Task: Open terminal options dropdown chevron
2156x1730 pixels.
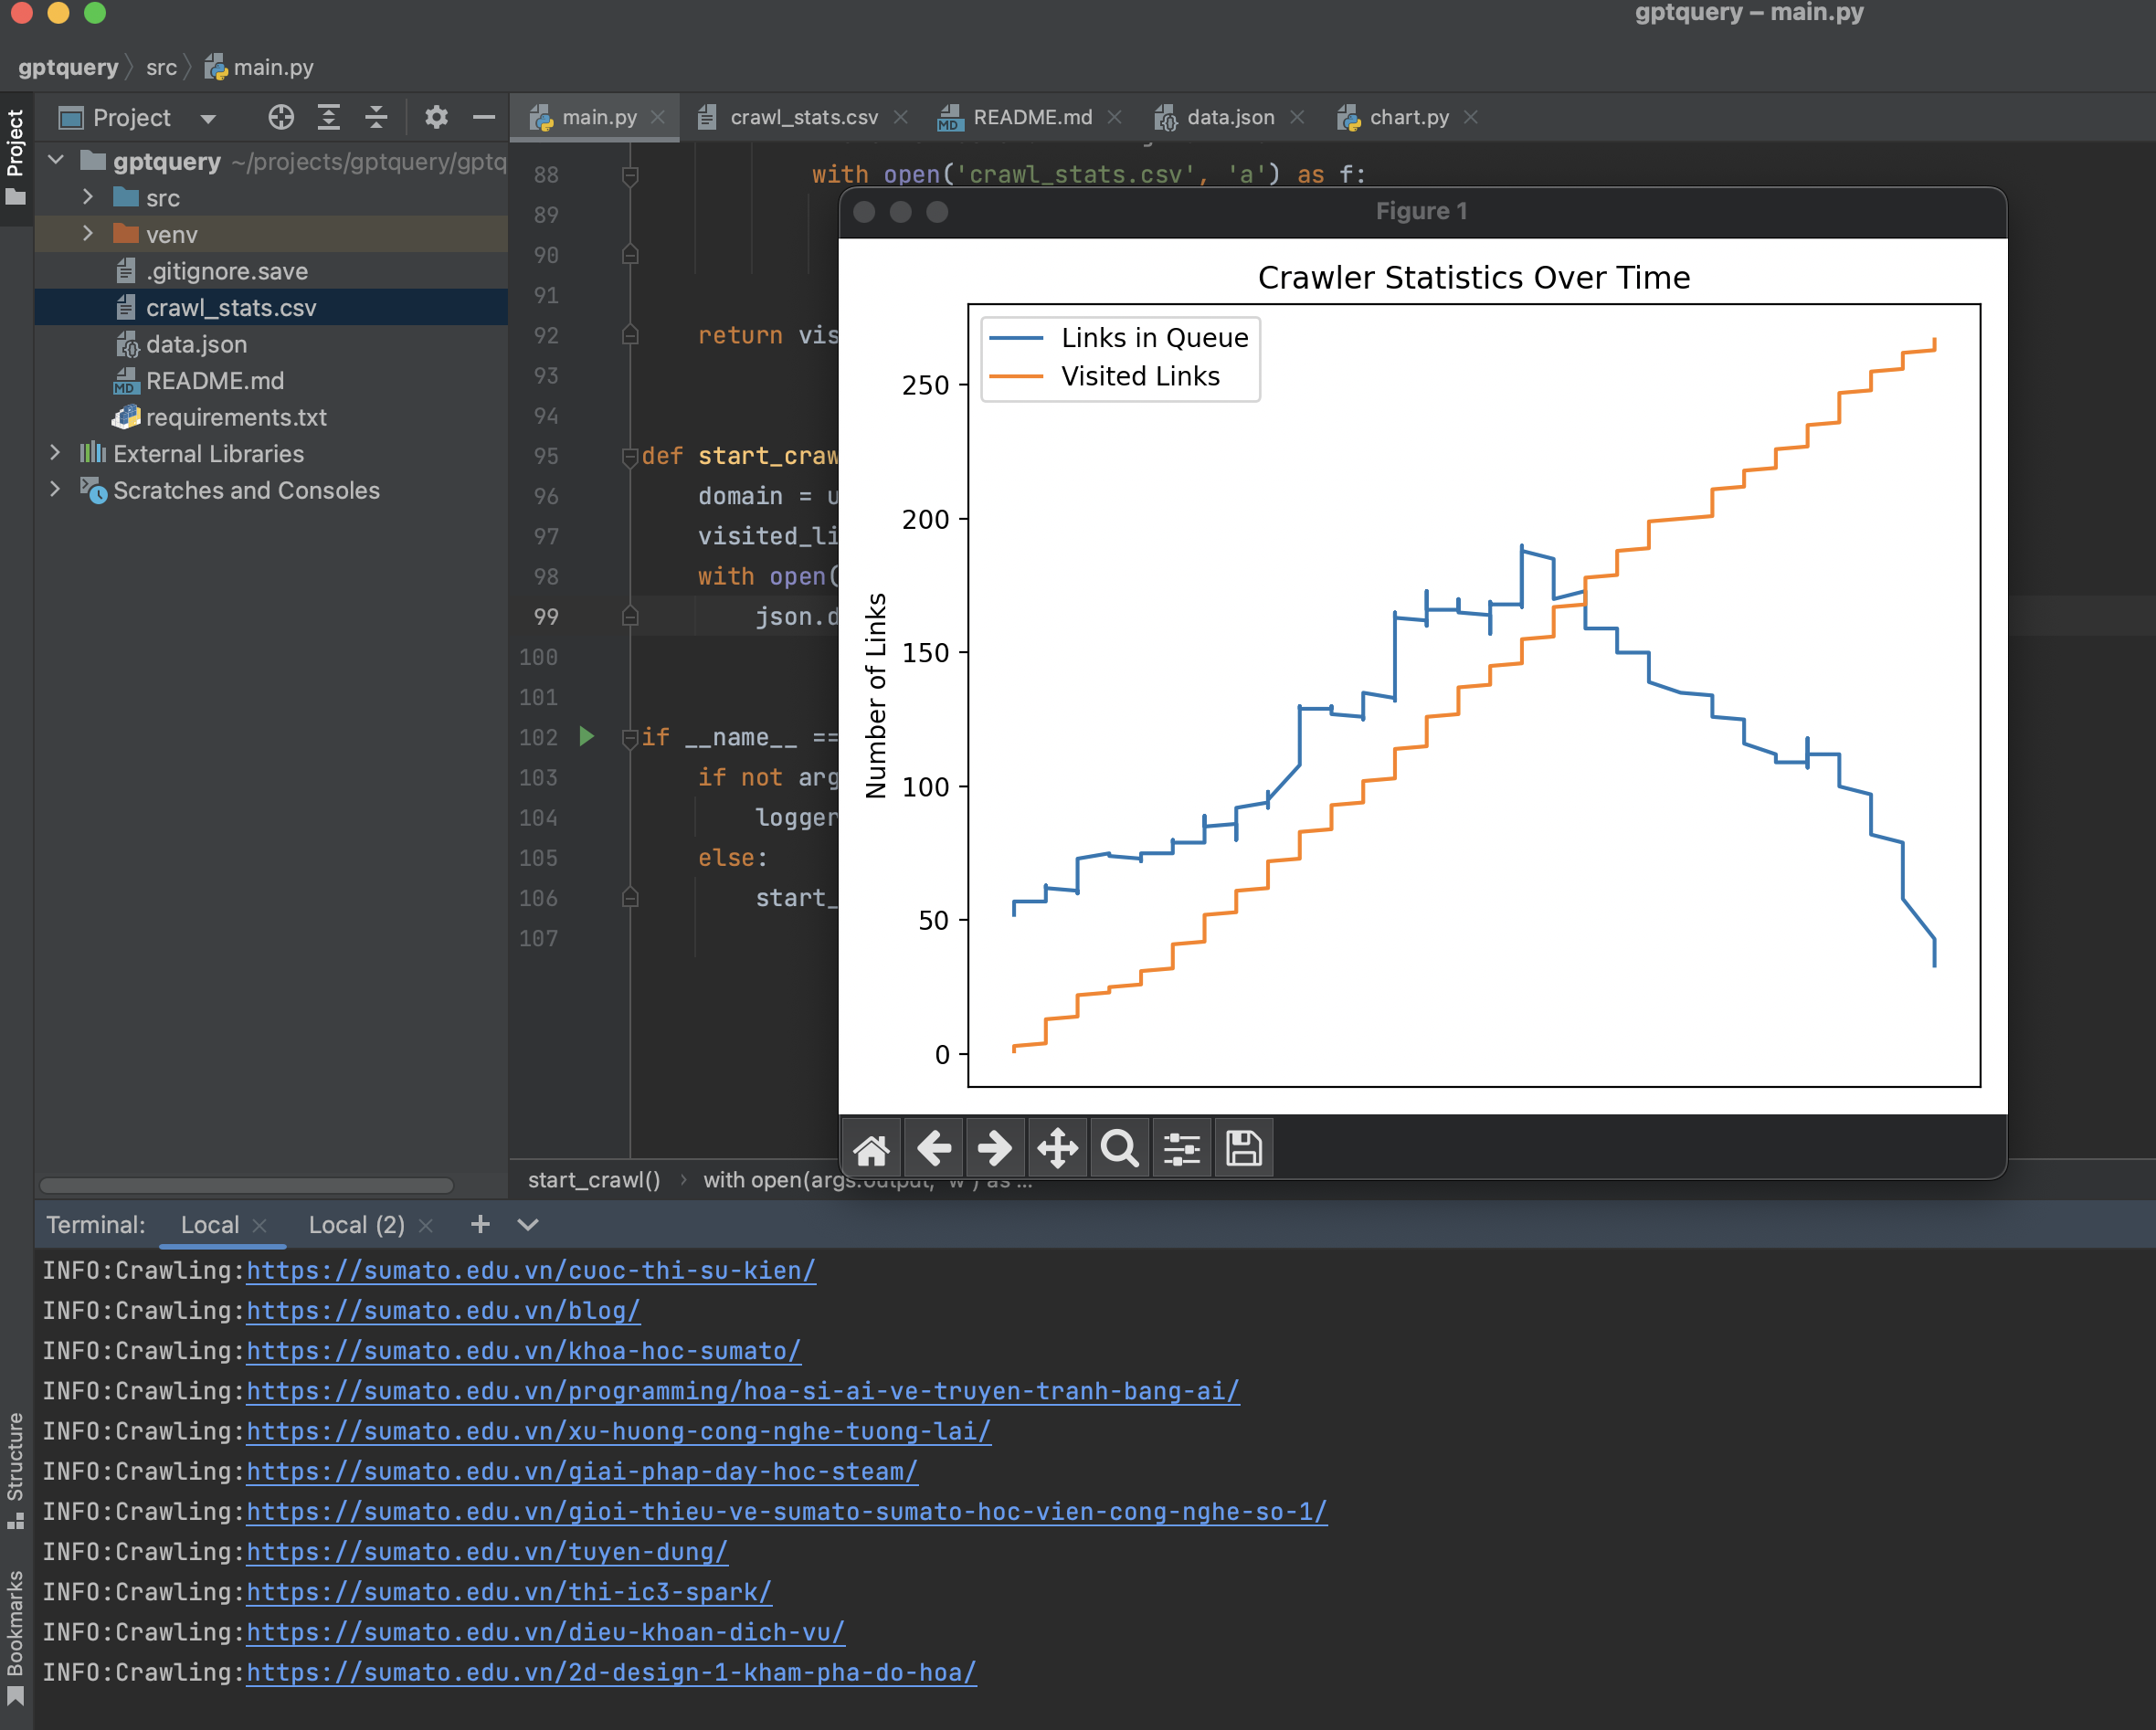Action: [528, 1225]
